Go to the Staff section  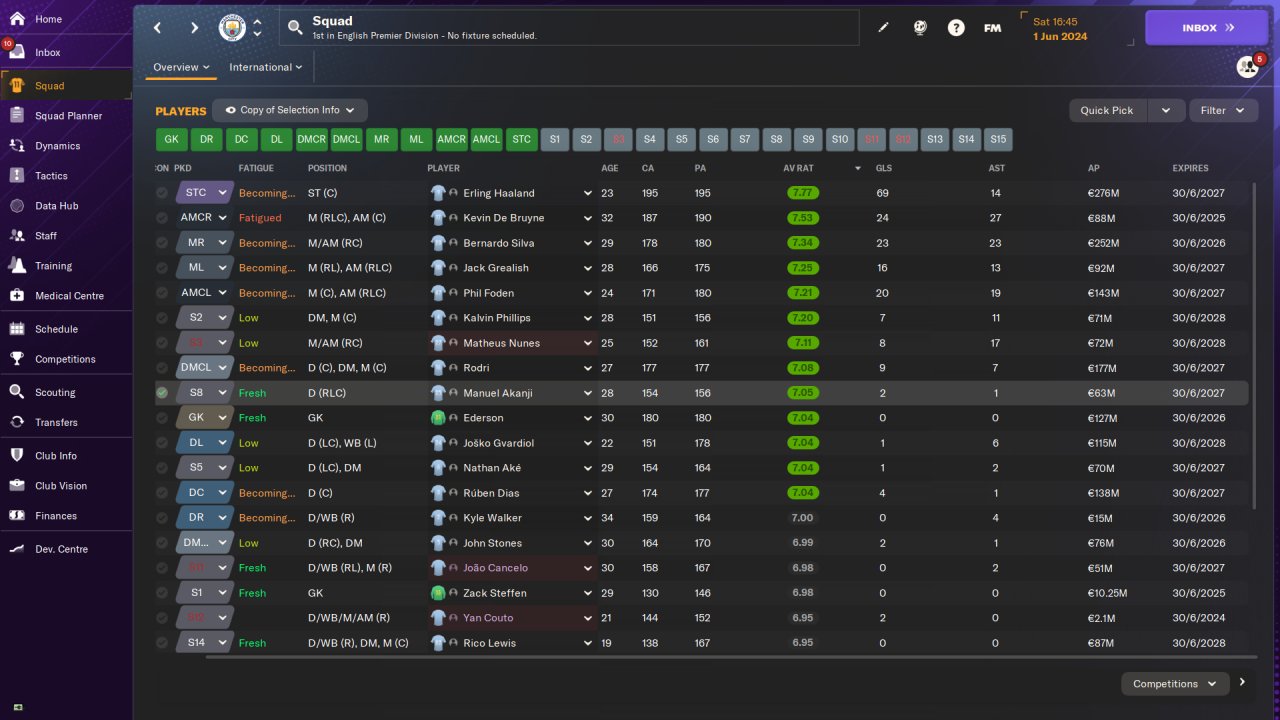tap(66, 236)
